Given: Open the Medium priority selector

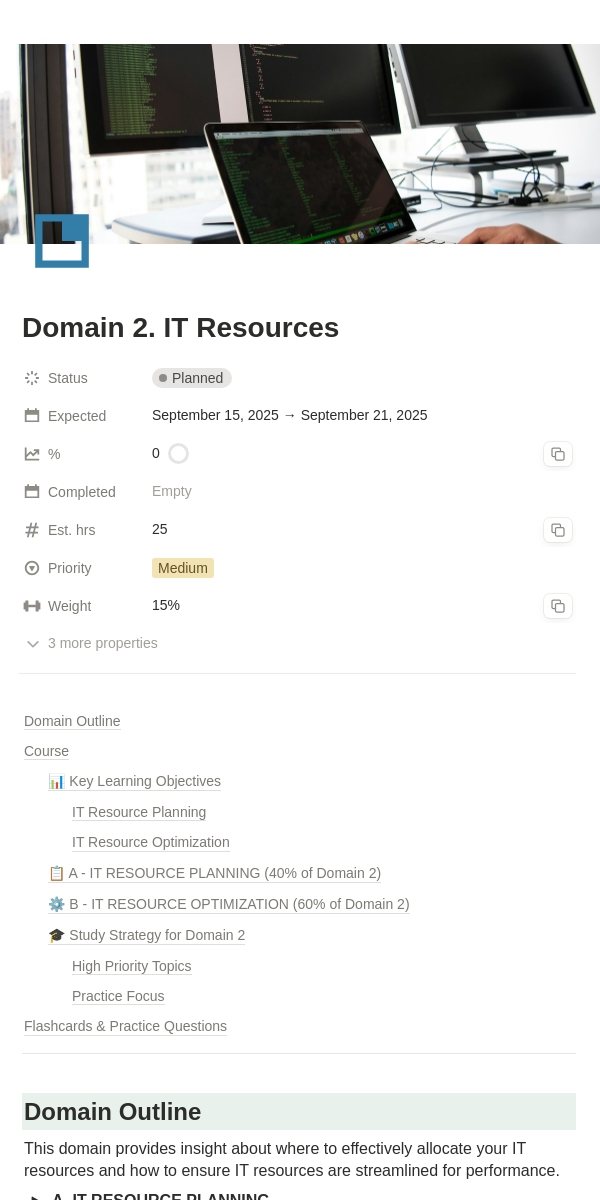Looking at the screenshot, I should pos(183,568).
